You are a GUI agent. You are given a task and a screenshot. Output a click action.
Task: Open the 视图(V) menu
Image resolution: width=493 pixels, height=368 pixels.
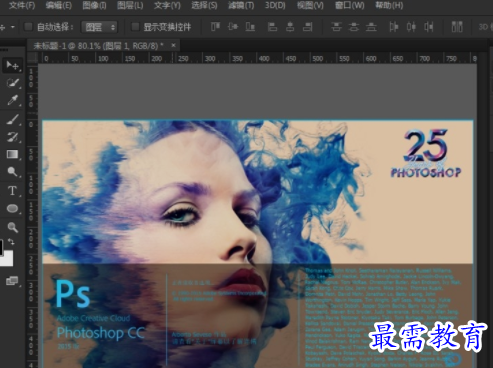click(x=310, y=6)
